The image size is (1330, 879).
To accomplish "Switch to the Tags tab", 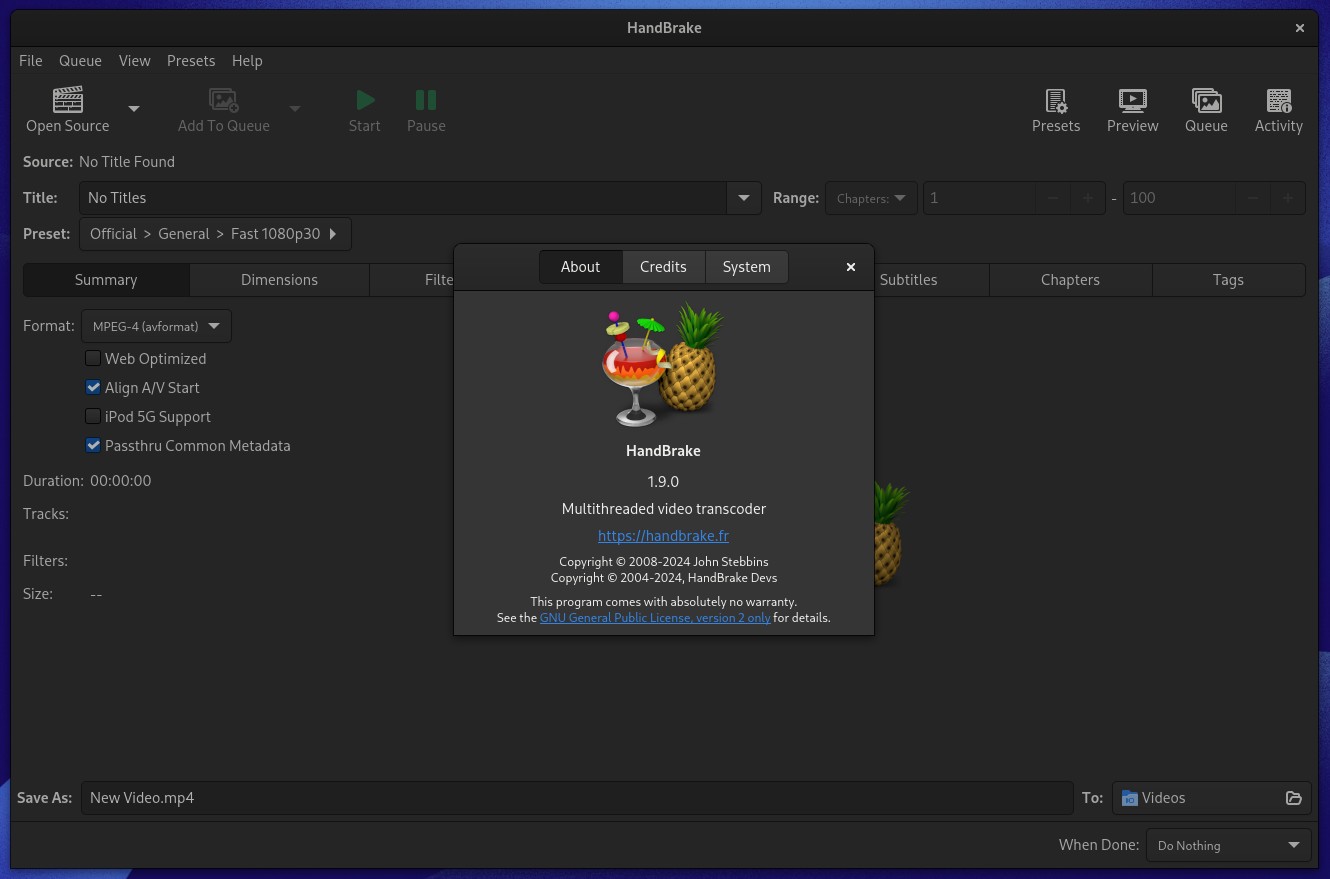I will pyautogui.click(x=1228, y=280).
